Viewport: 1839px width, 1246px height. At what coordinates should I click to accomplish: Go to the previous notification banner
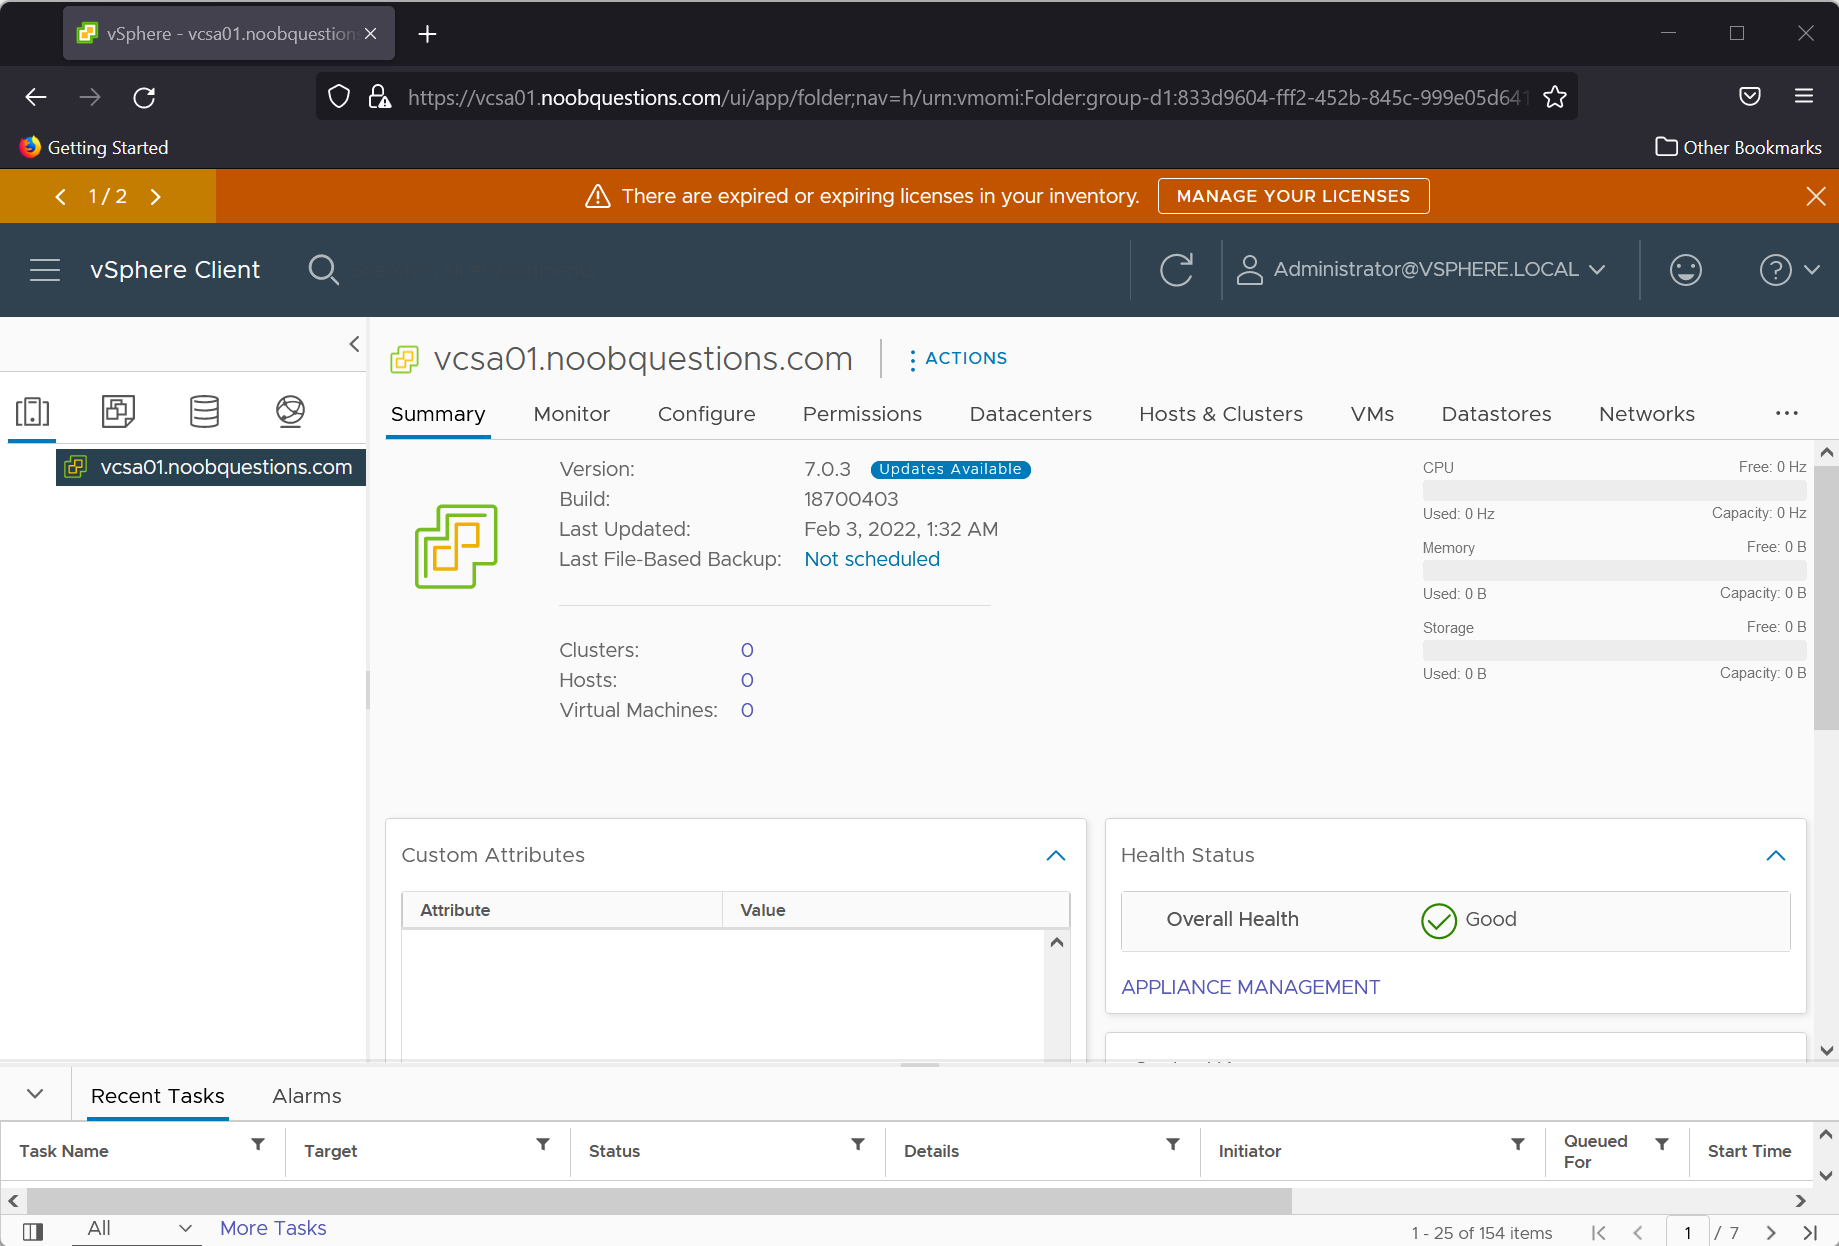coord(61,196)
